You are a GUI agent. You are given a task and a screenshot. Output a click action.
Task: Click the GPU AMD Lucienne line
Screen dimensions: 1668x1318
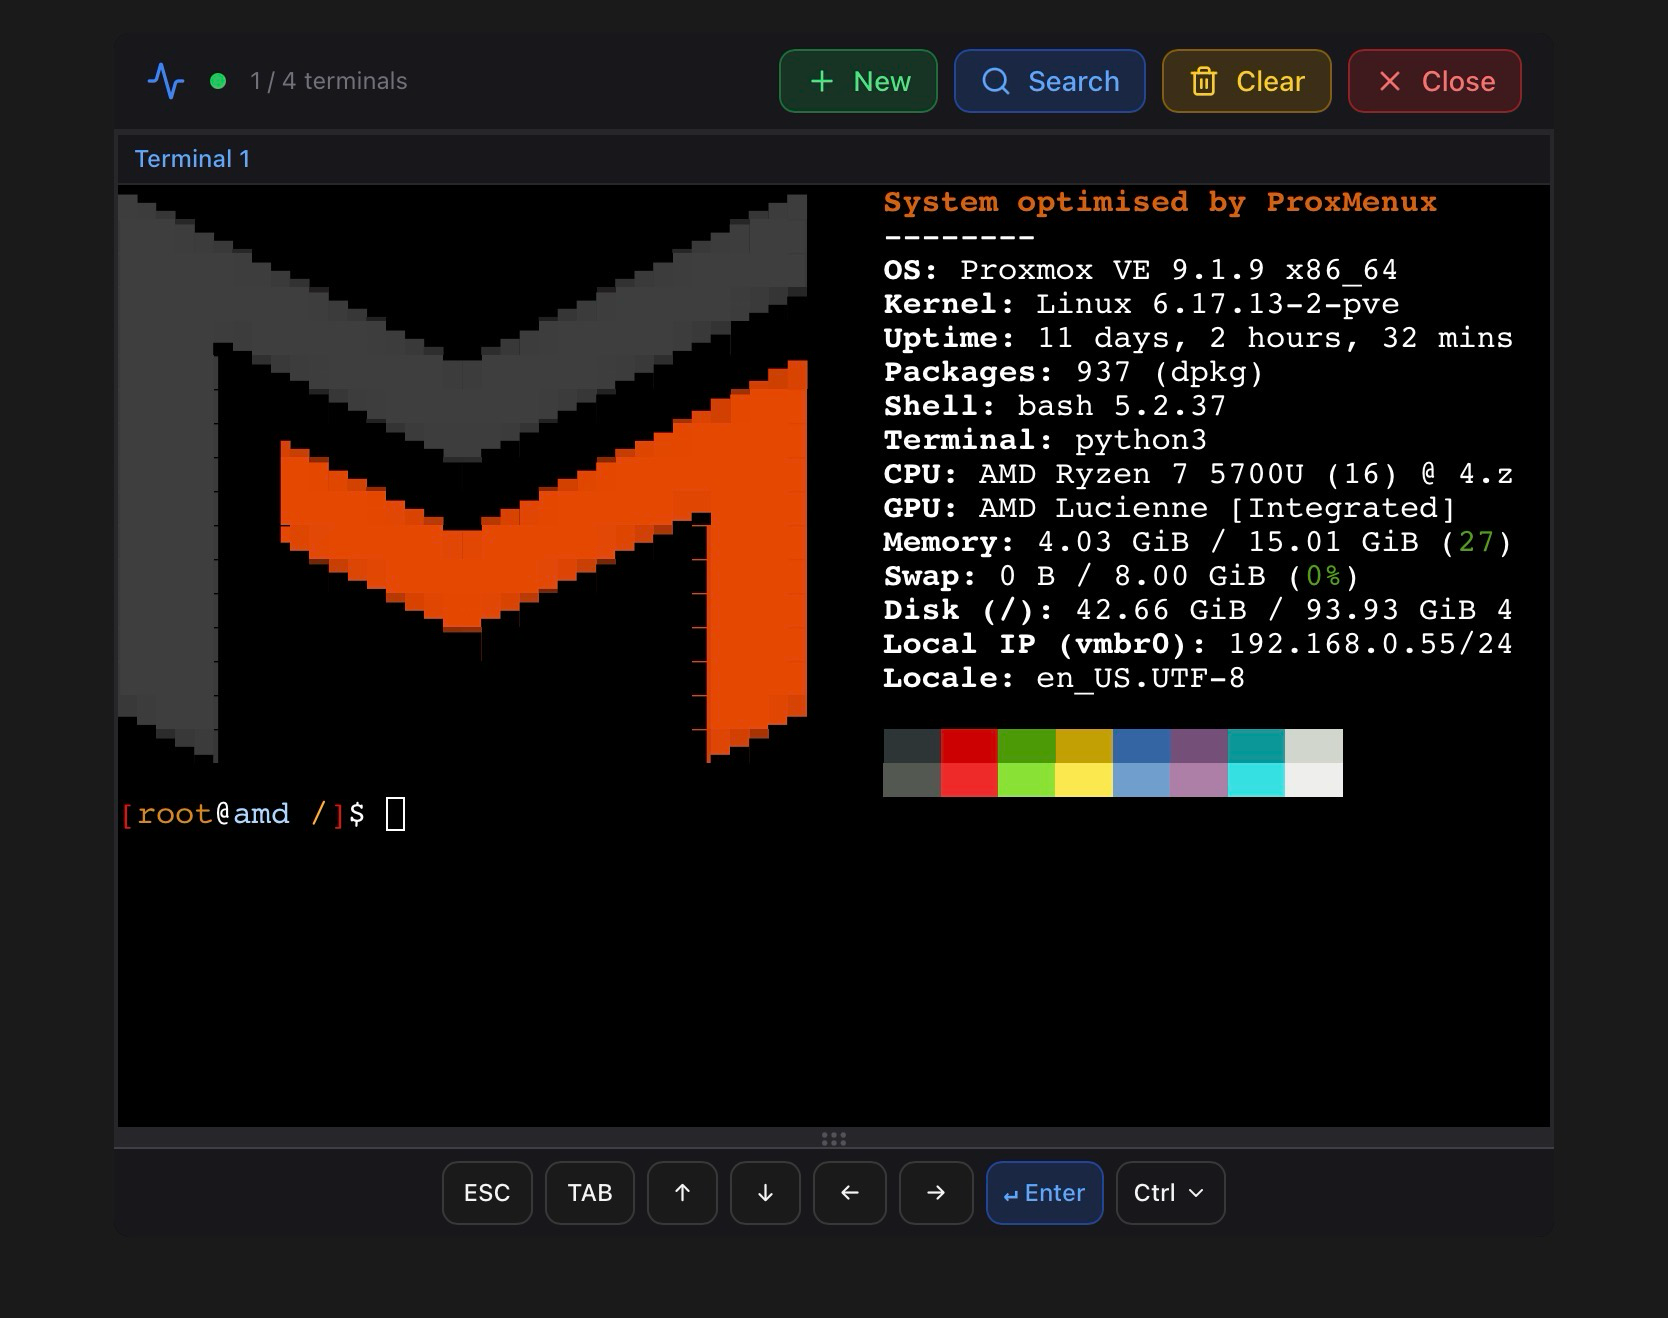click(x=1170, y=509)
